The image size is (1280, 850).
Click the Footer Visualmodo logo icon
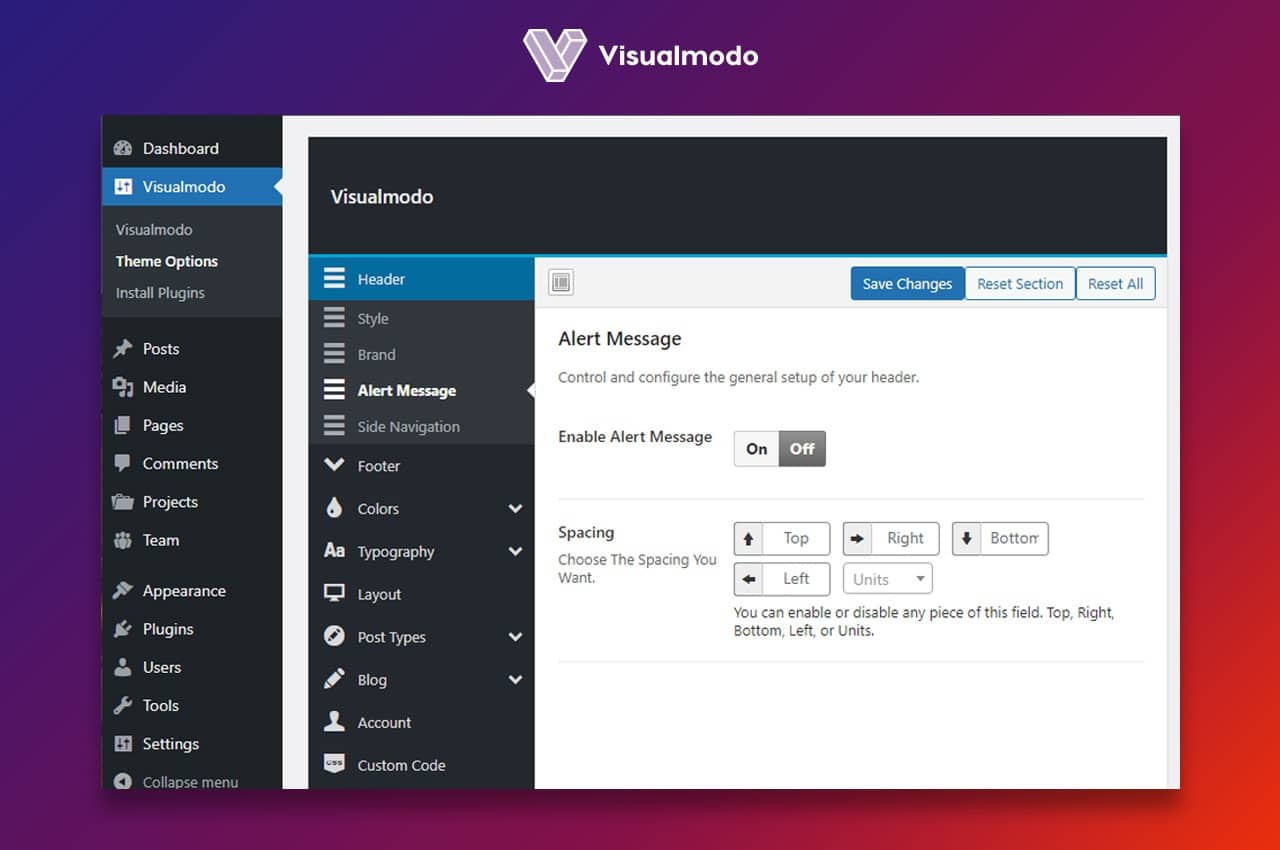335,466
